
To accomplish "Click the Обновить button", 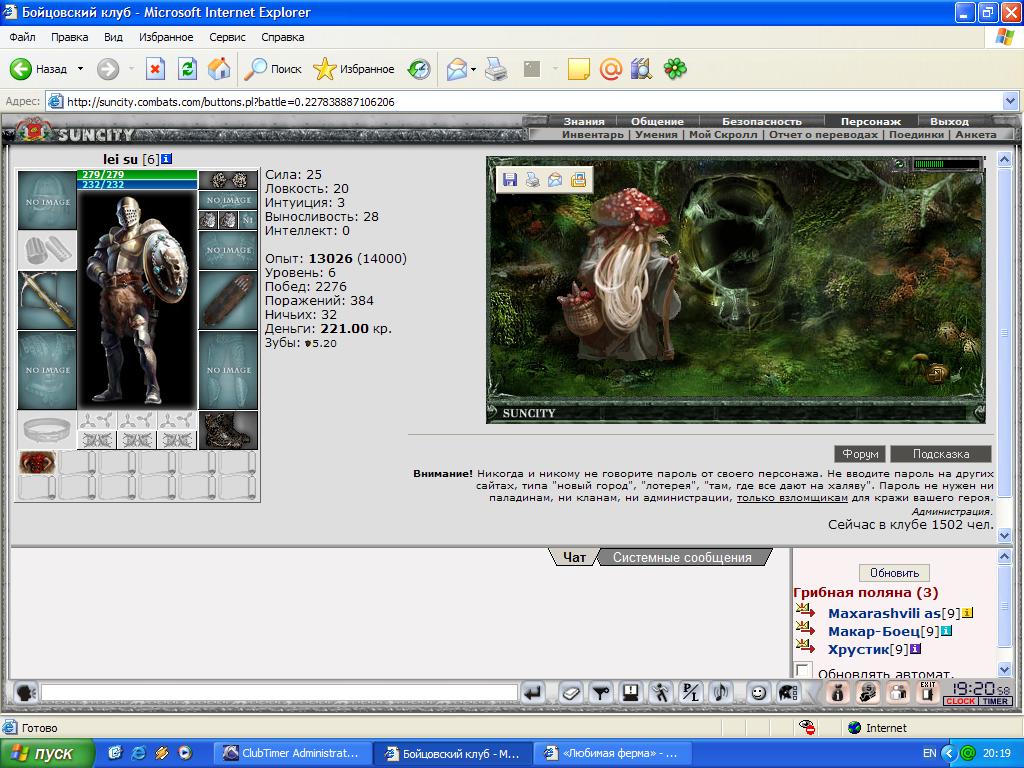I will tap(894, 573).
